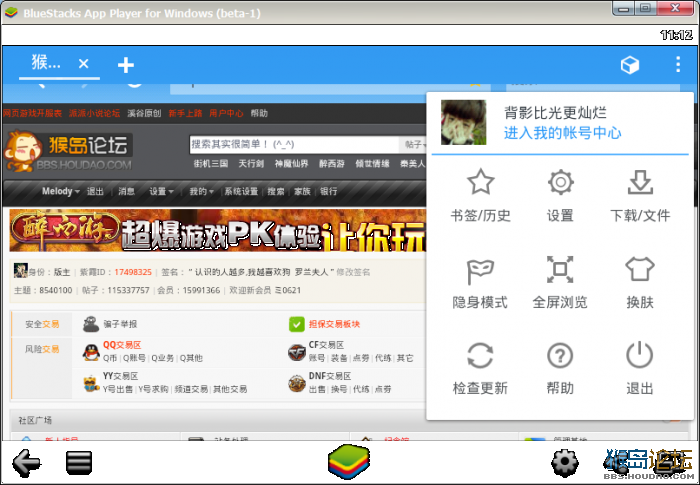Click the BlueStacks menu hamburger button
This screenshot has height=485, width=700.
pos(79,463)
